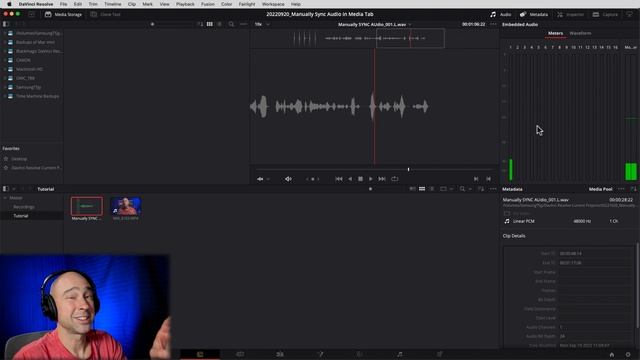This screenshot has height=360, width=640.
Task: Mark in point icon
Action: [476, 179]
